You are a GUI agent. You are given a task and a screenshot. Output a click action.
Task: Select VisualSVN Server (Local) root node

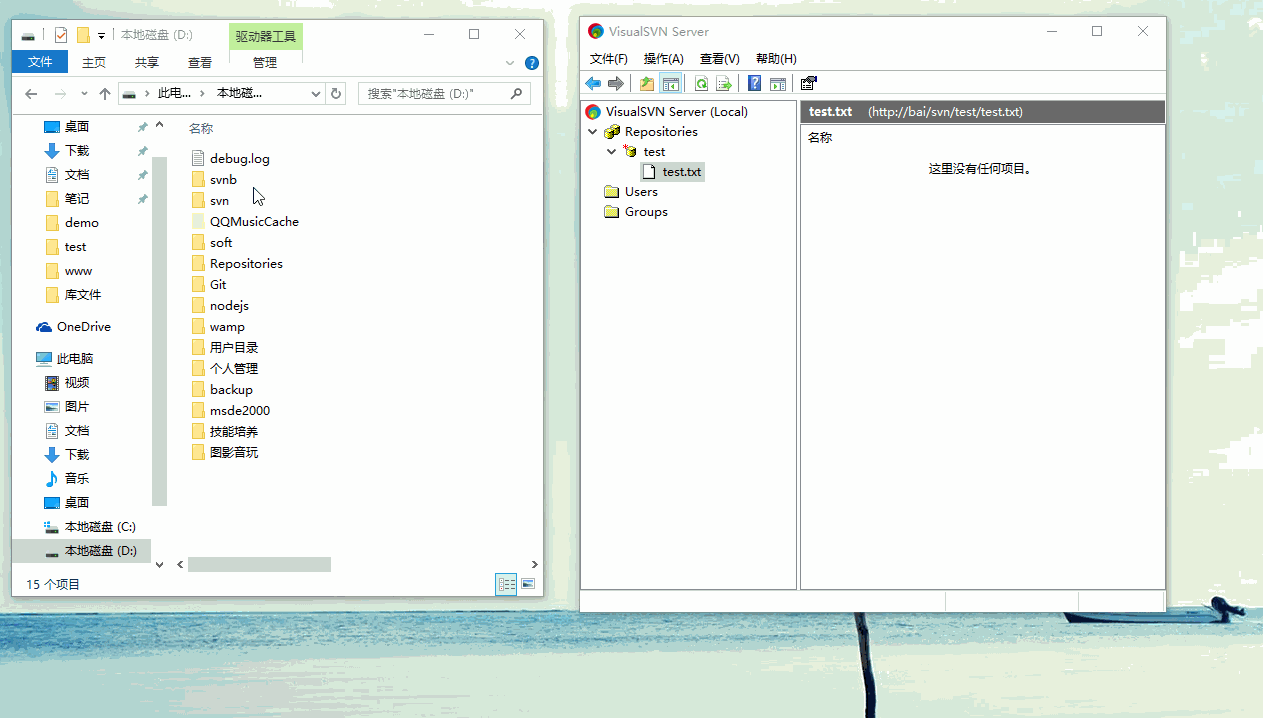click(x=676, y=112)
